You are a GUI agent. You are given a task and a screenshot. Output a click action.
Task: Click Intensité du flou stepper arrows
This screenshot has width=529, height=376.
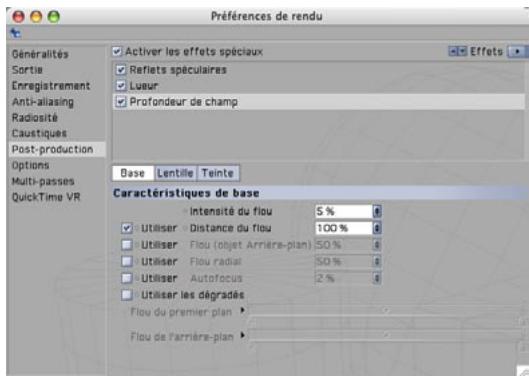tap(377, 212)
